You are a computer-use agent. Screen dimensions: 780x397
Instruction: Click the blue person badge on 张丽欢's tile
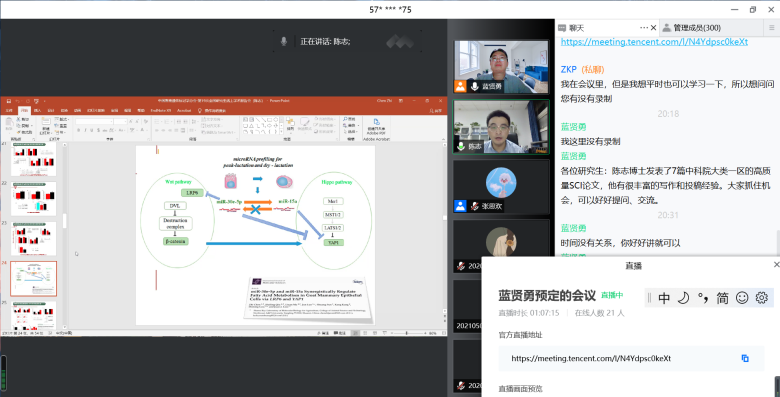(x=460, y=206)
